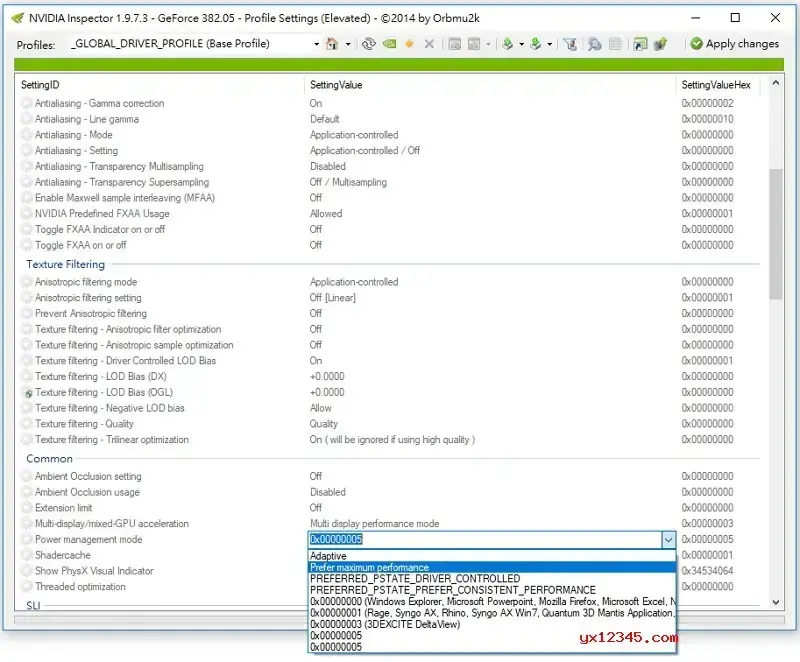Click the _GLOBAL_DRIVER_PROFILE profile name field
The height and width of the screenshot is (662, 800).
pyautogui.click(x=190, y=44)
